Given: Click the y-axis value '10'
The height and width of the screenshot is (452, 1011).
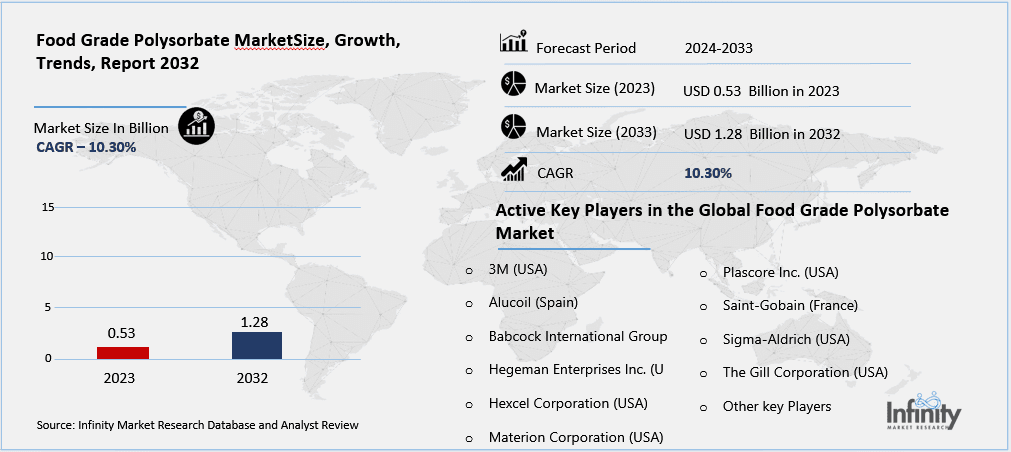Looking at the screenshot, I should [x=48, y=257].
